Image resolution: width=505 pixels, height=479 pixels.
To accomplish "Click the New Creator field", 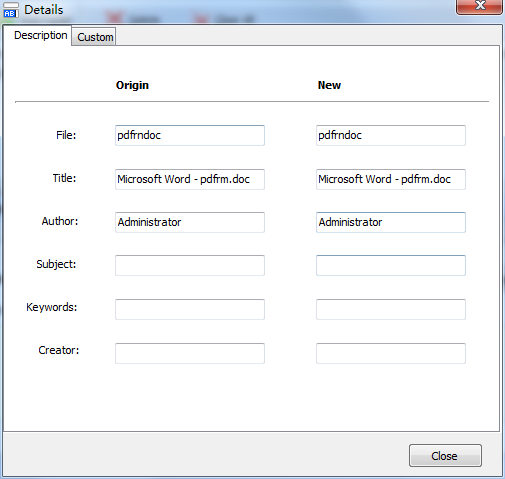I will coord(391,353).
